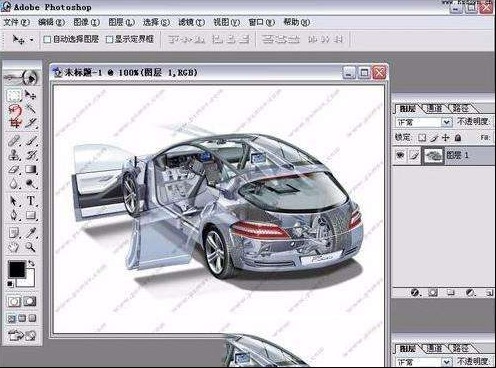Open the 图像 menu
The width and height of the screenshot is (496, 368).
pyautogui.click(x=86, y=22)
